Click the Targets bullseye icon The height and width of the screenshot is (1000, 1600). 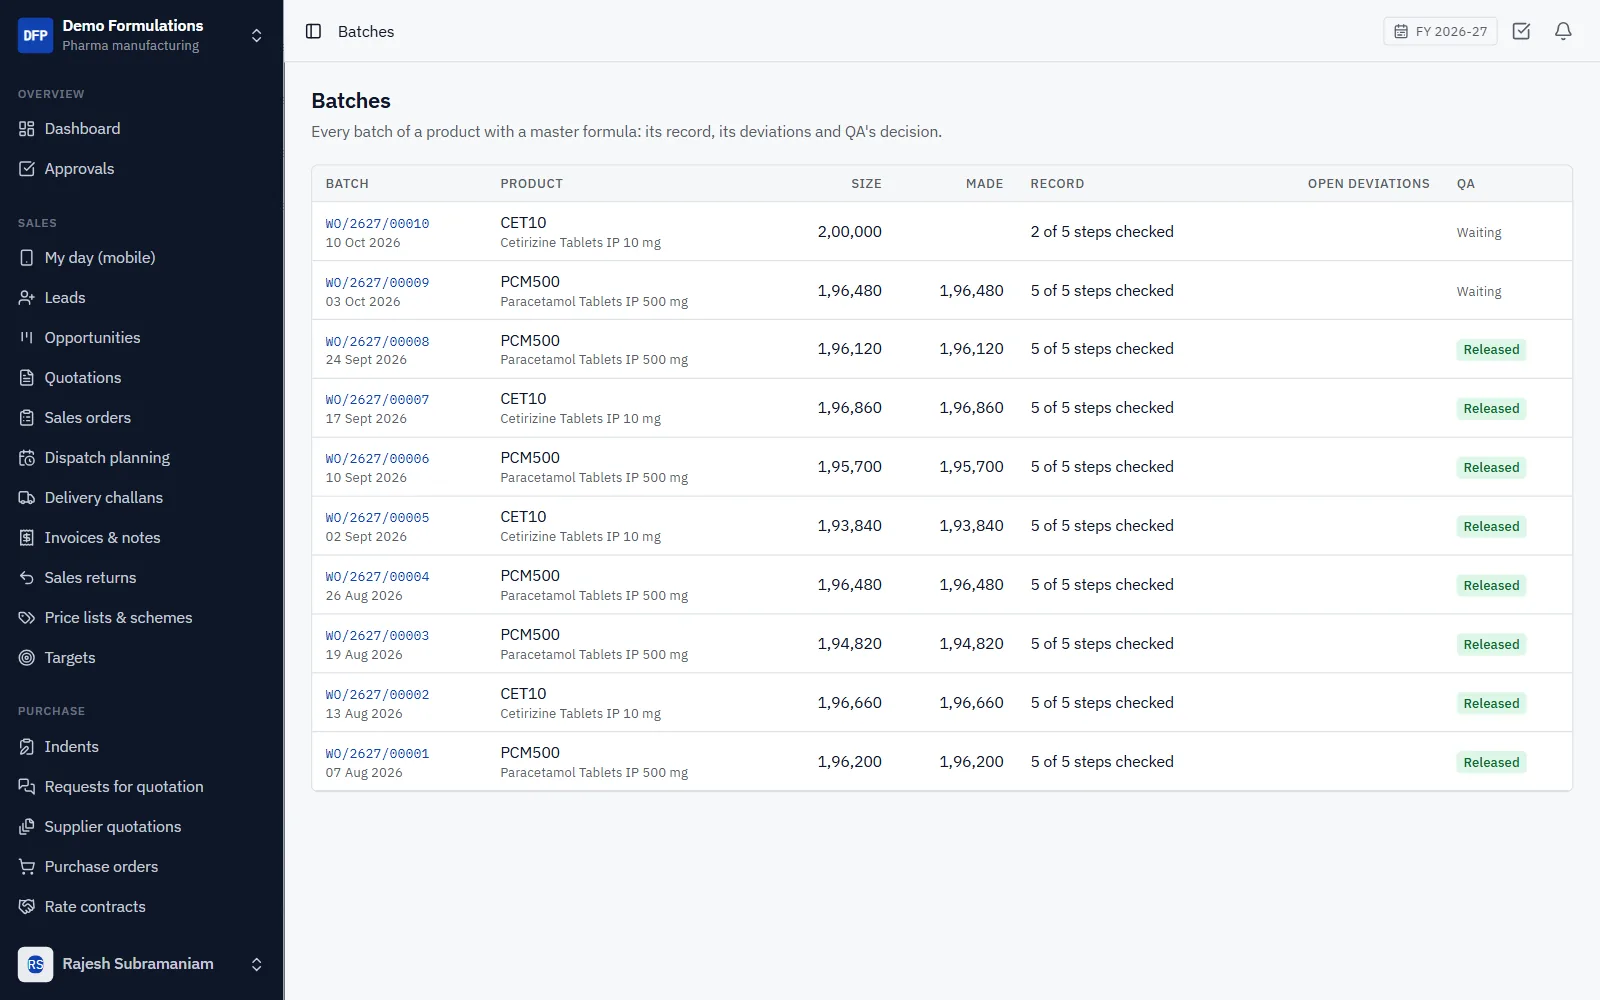coord(27,658)
